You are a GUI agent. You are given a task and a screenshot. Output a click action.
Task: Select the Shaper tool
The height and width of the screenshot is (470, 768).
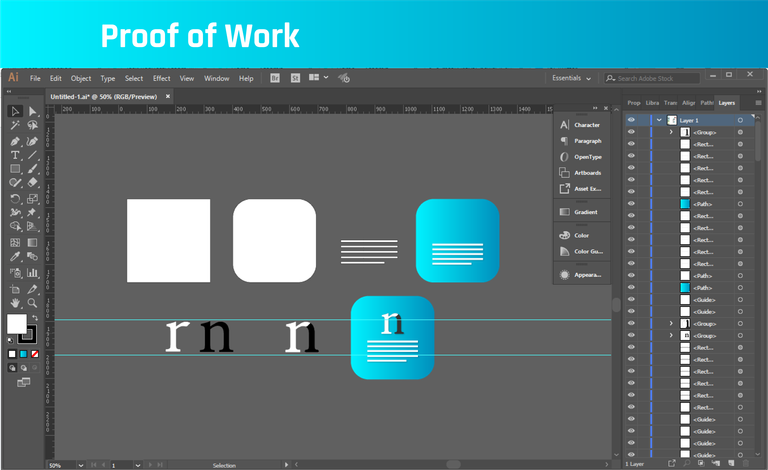click(x=15, y=183)
